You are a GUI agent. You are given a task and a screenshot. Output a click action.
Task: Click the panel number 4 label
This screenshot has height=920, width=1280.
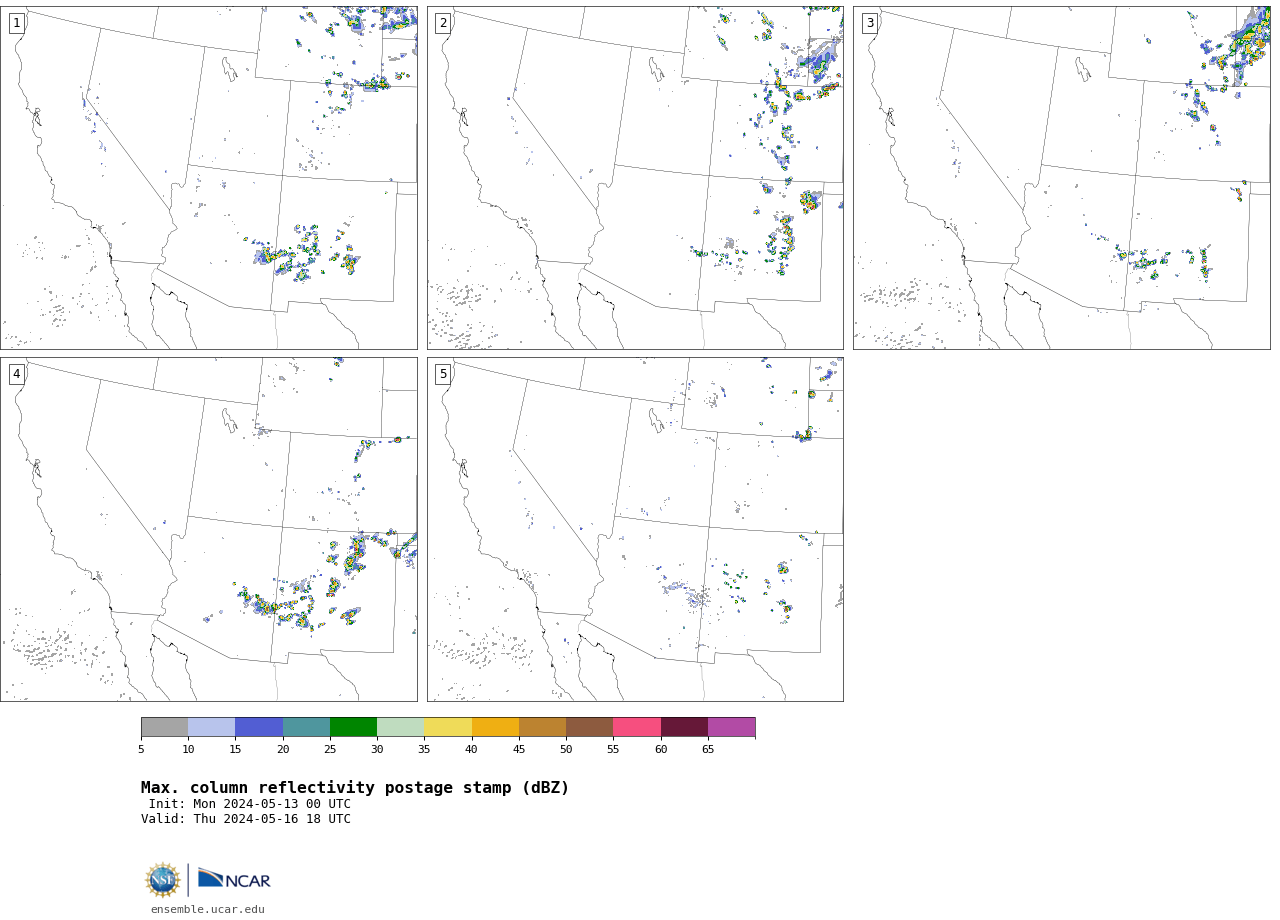pyautogui.click(x=17, y=374)
